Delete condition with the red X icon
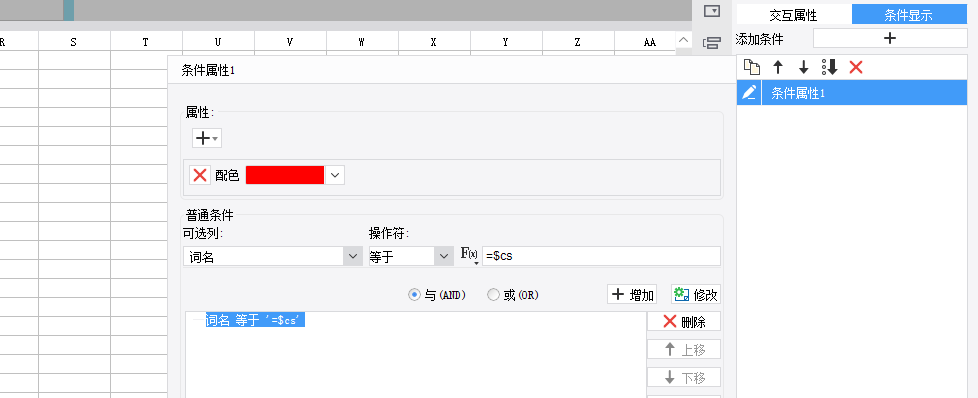978x398 pixels. coord(856,67)
